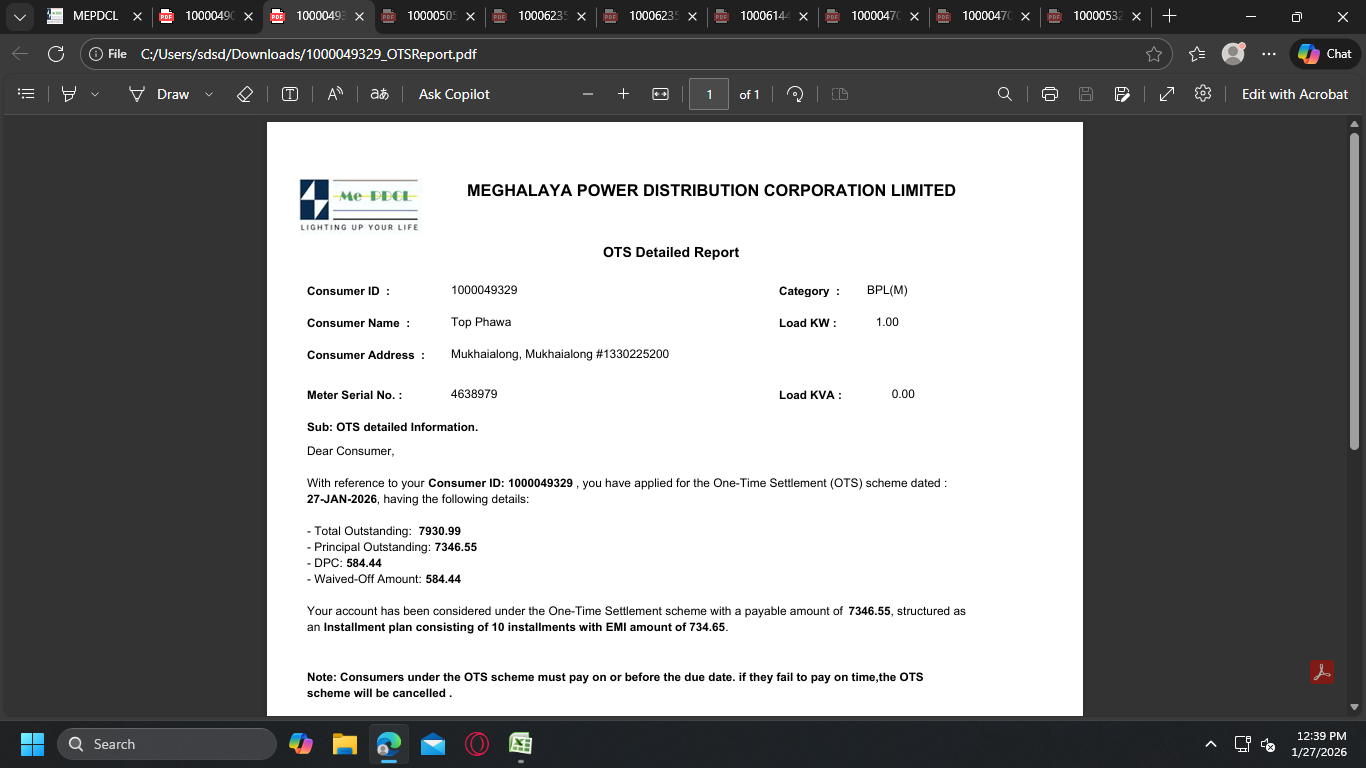Open Edge Settings and more menu
The width and height of the screenshot is (1366, 768).
(1269, 54)
